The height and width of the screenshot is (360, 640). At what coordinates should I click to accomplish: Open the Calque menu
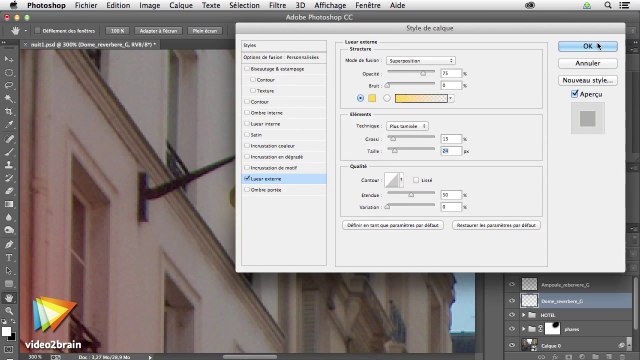coord(181,5)
